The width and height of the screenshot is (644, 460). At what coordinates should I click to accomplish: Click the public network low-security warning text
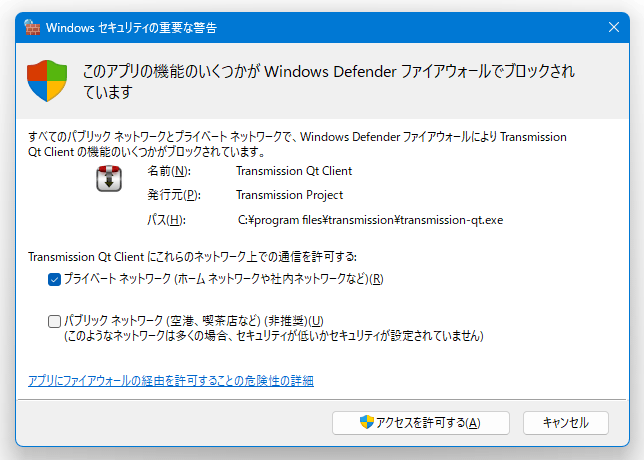click(x=274, y=336)
